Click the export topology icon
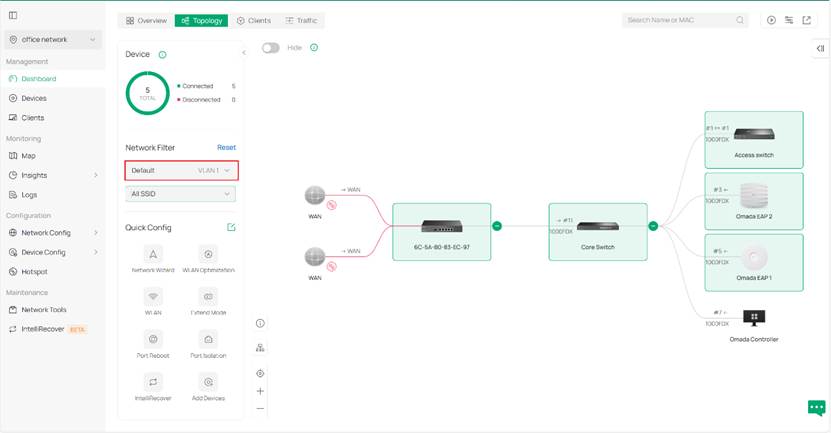831x433 pixels. [x=807, y=20]
